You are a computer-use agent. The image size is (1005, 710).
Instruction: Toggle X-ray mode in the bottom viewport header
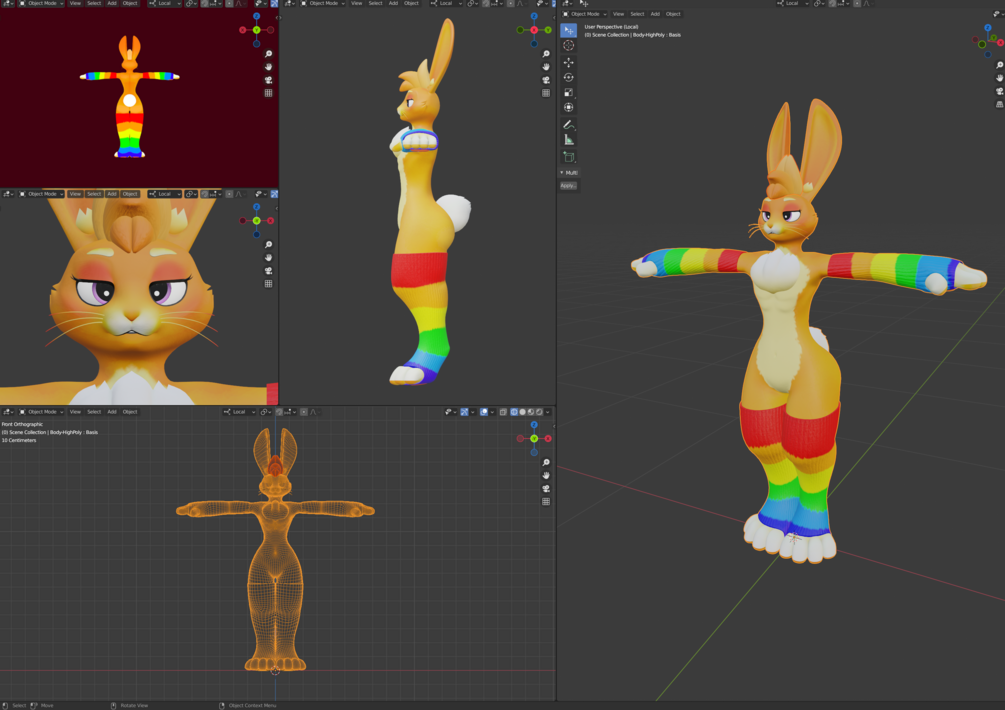(503, 412)
